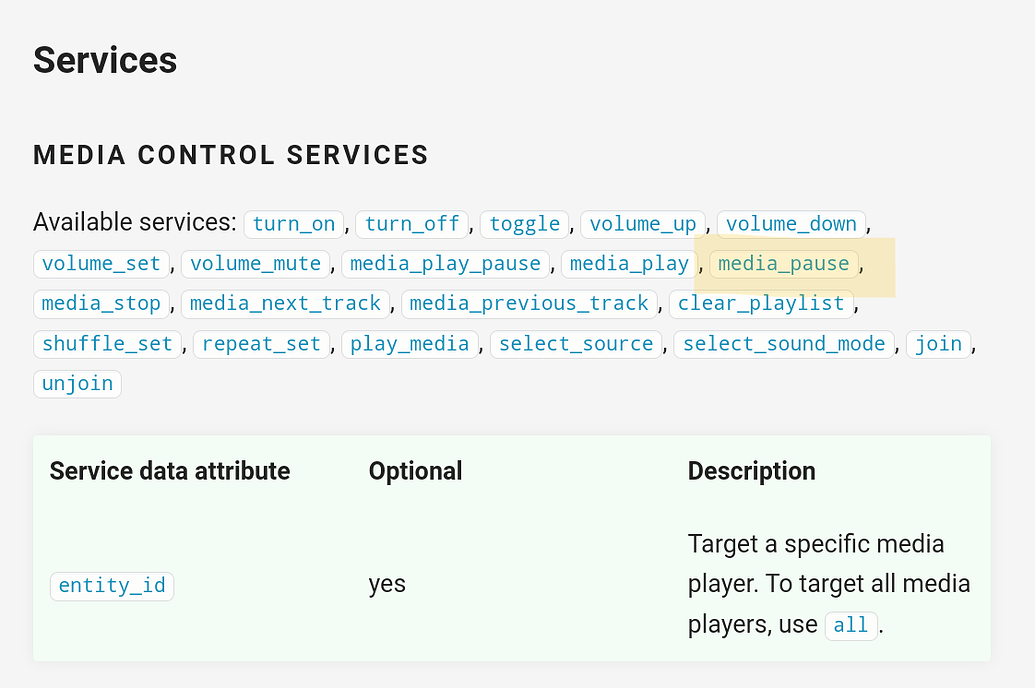The width and height of the screenshot is (1035, 688).
Task: Select the toggle service reference
Action: [524, 224]
